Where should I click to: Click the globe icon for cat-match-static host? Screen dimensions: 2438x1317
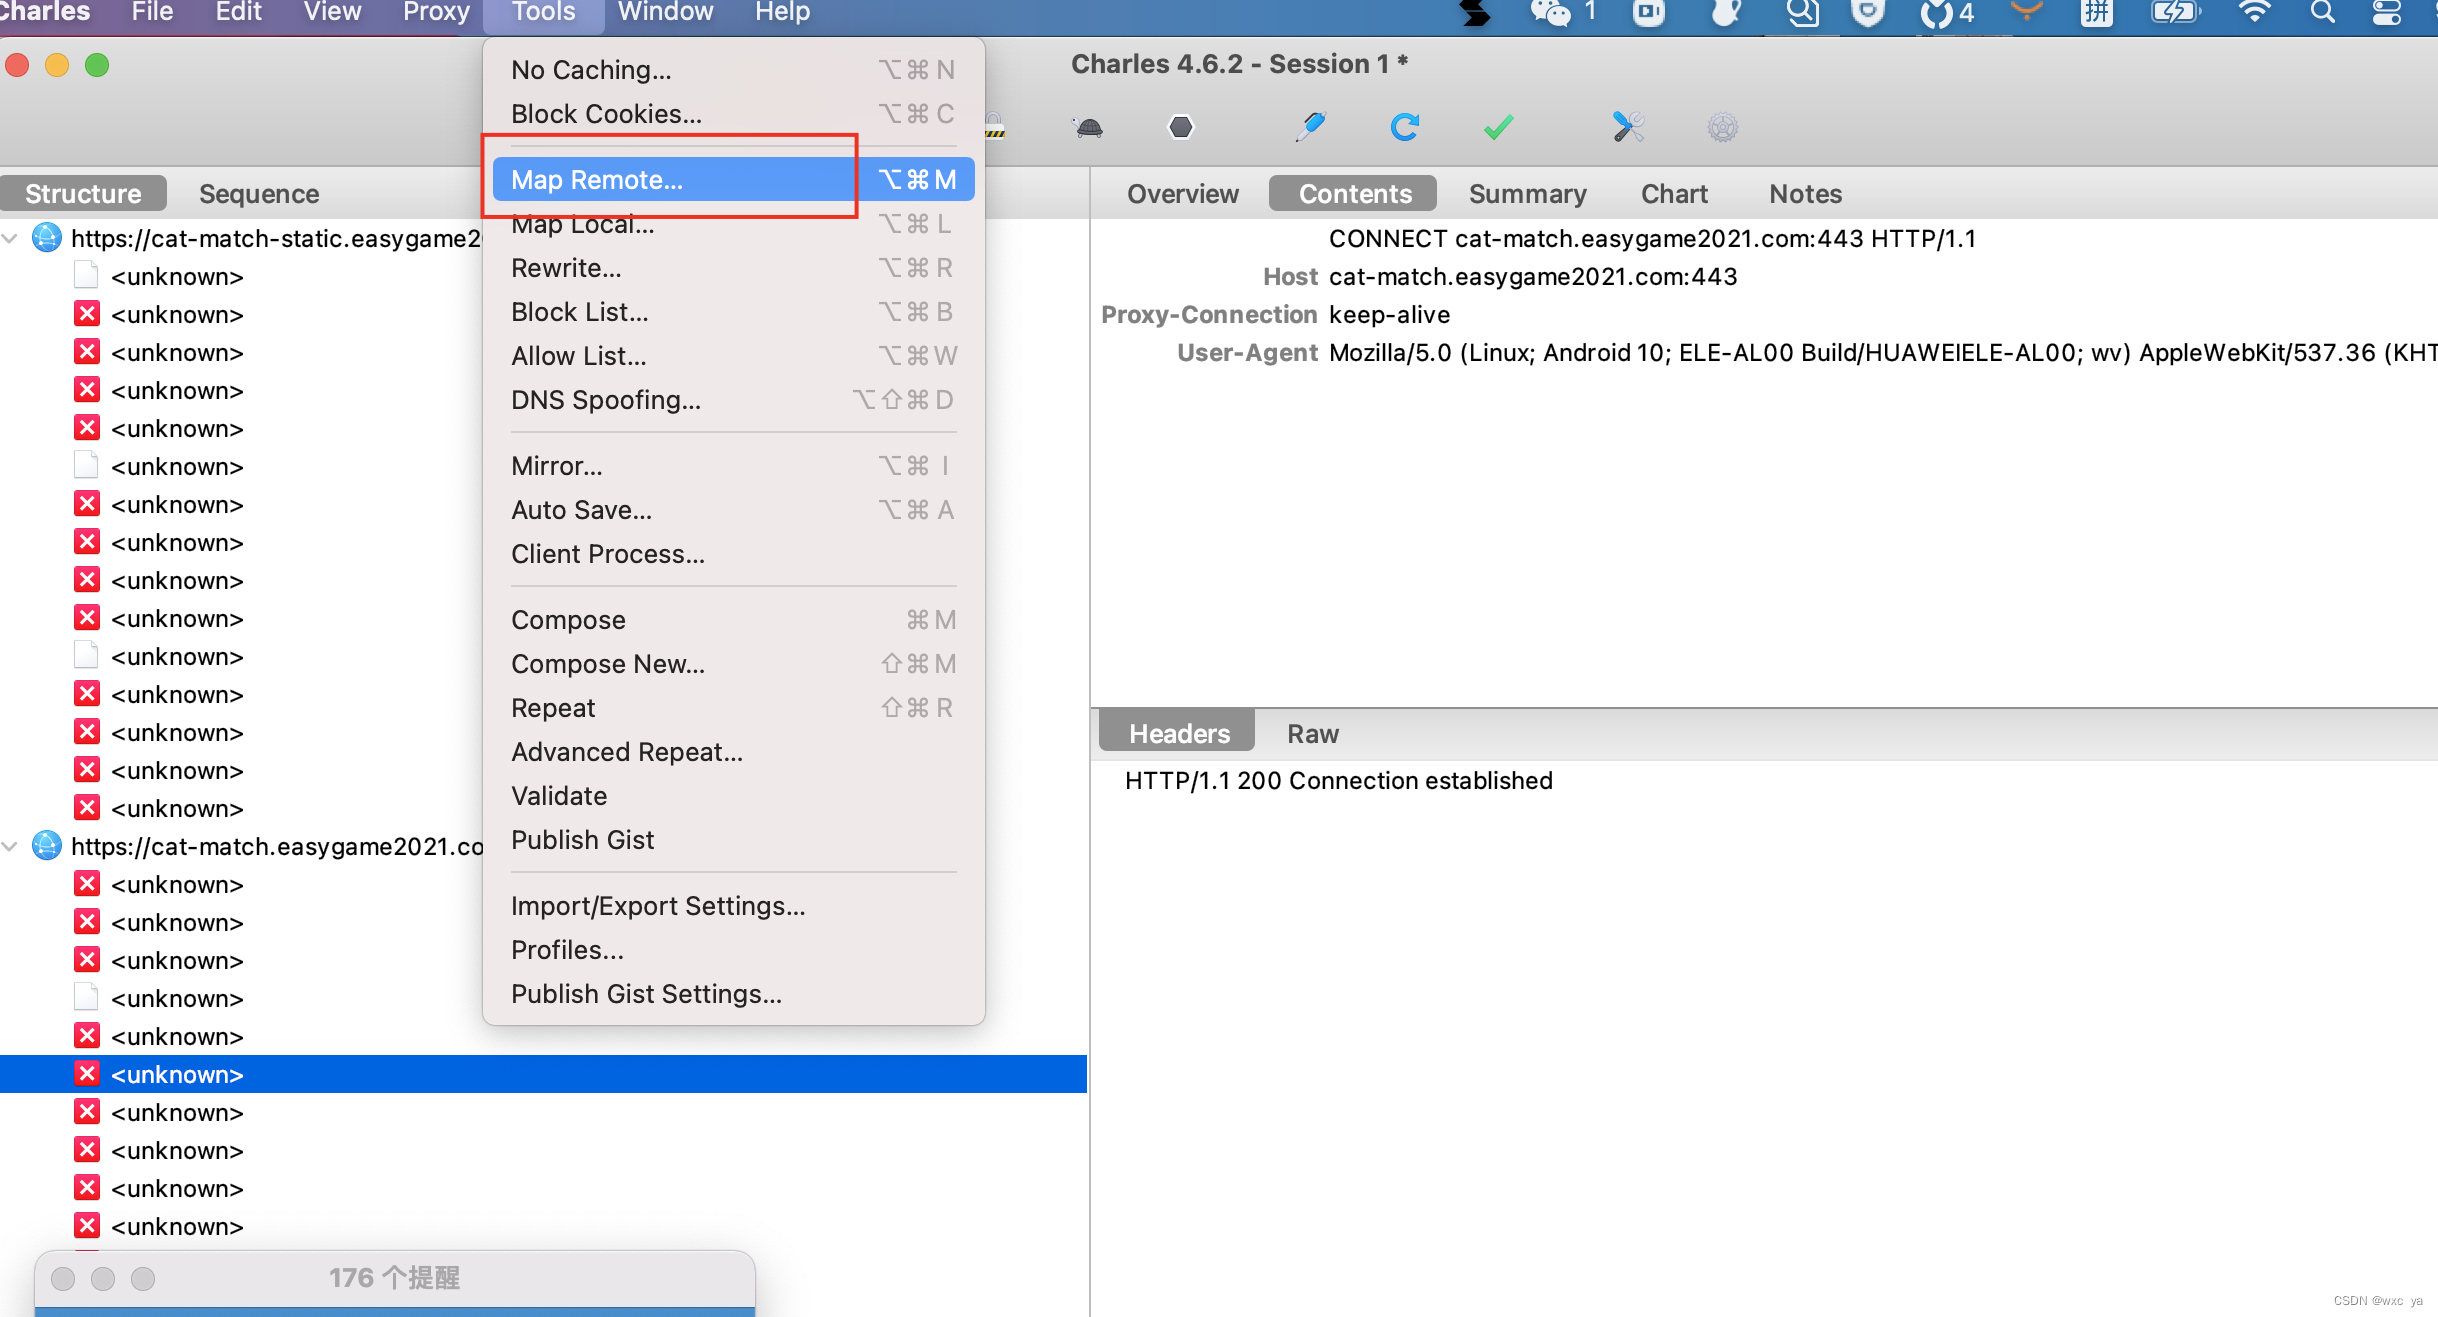pyautogui.click(x=46, y=238)
